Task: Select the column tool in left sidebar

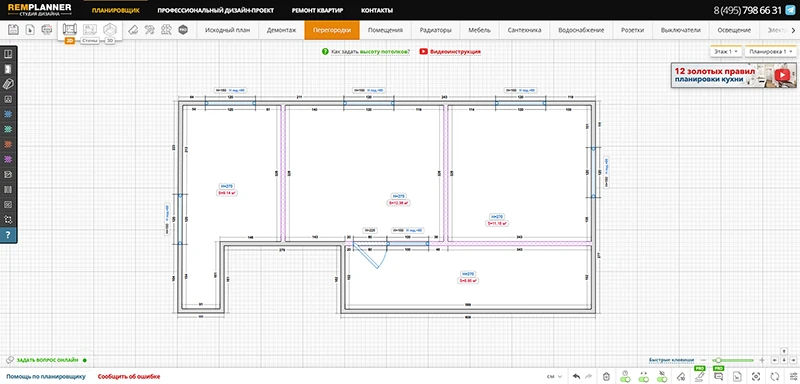Action: coord(8,190)
